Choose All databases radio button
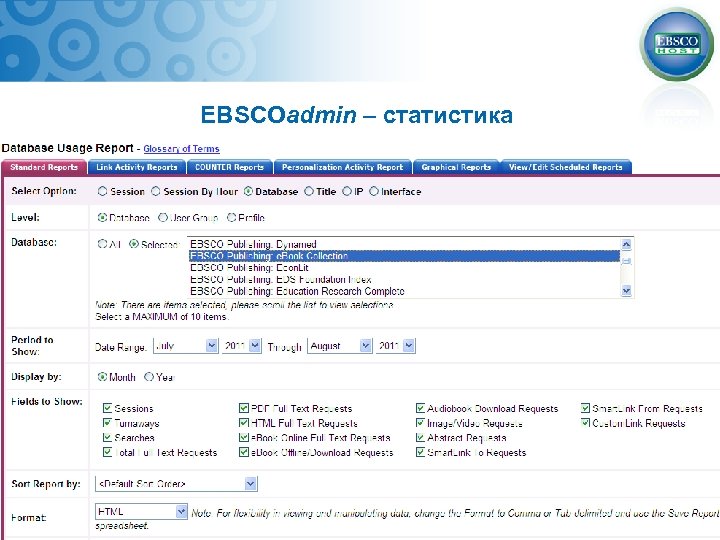Screen dimensions: 720x540 pos(102,244)
